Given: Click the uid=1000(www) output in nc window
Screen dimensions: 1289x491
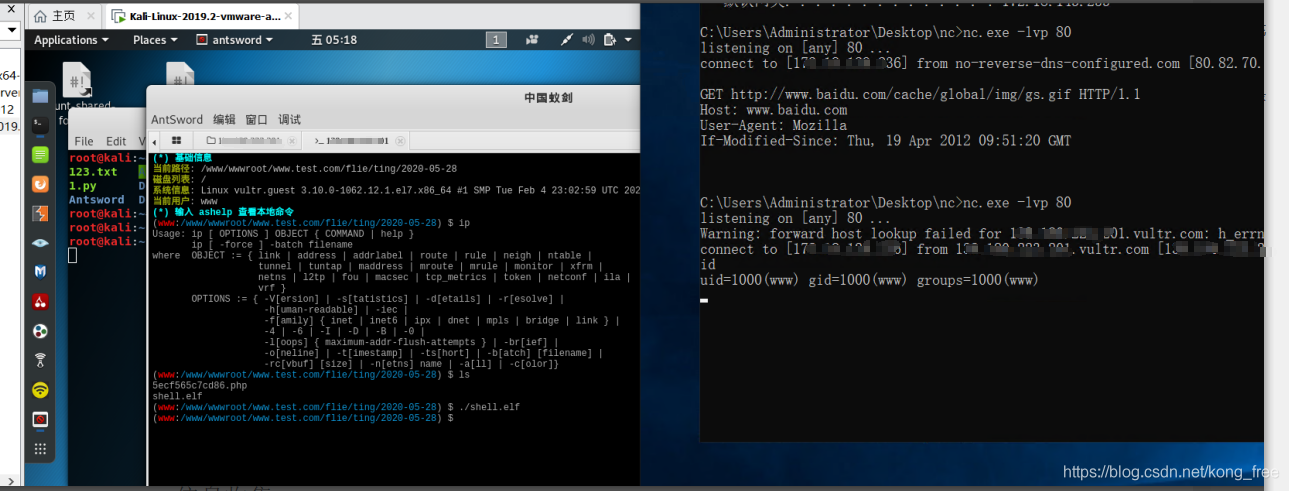Looking at the screenshot, I should click(x=869, y=280).
